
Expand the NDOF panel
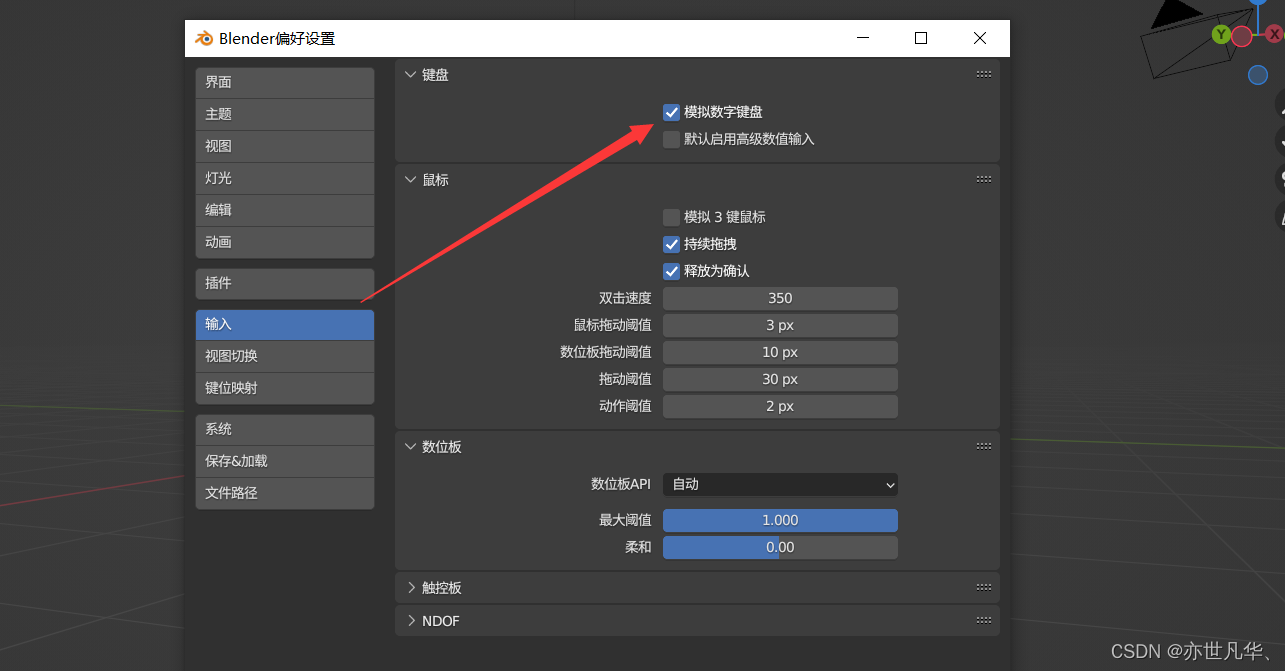[410, 621]
